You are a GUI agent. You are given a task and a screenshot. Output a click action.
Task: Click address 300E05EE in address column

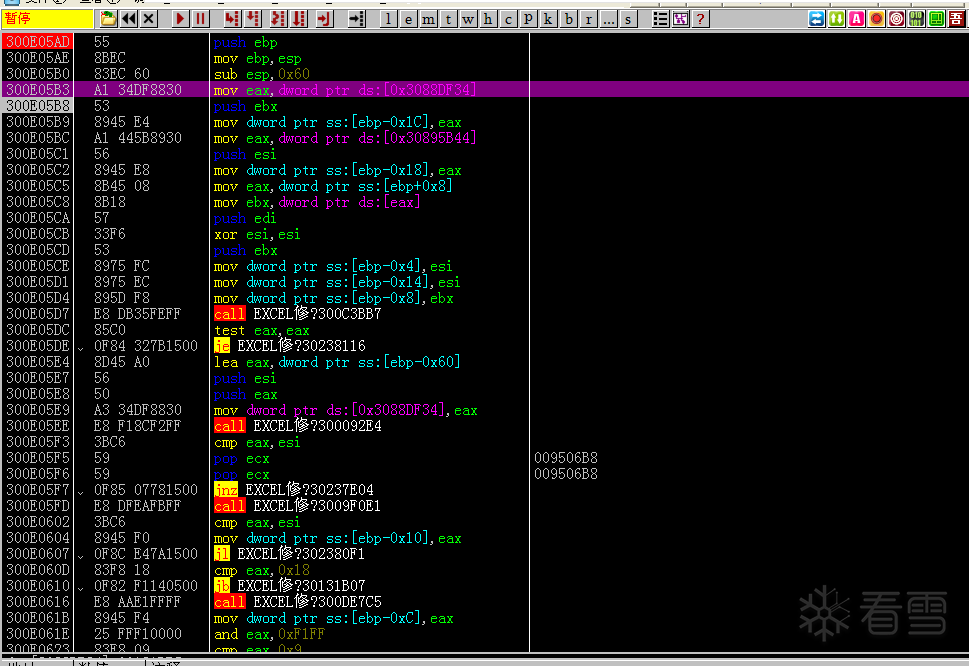38,426
